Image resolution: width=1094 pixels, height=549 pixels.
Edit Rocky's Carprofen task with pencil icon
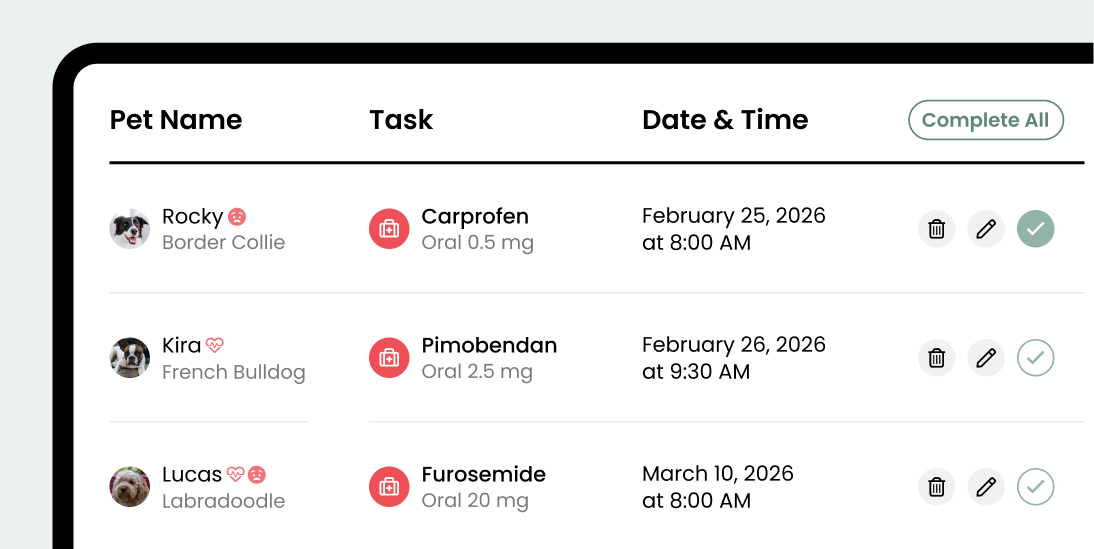tap(986, 229)
